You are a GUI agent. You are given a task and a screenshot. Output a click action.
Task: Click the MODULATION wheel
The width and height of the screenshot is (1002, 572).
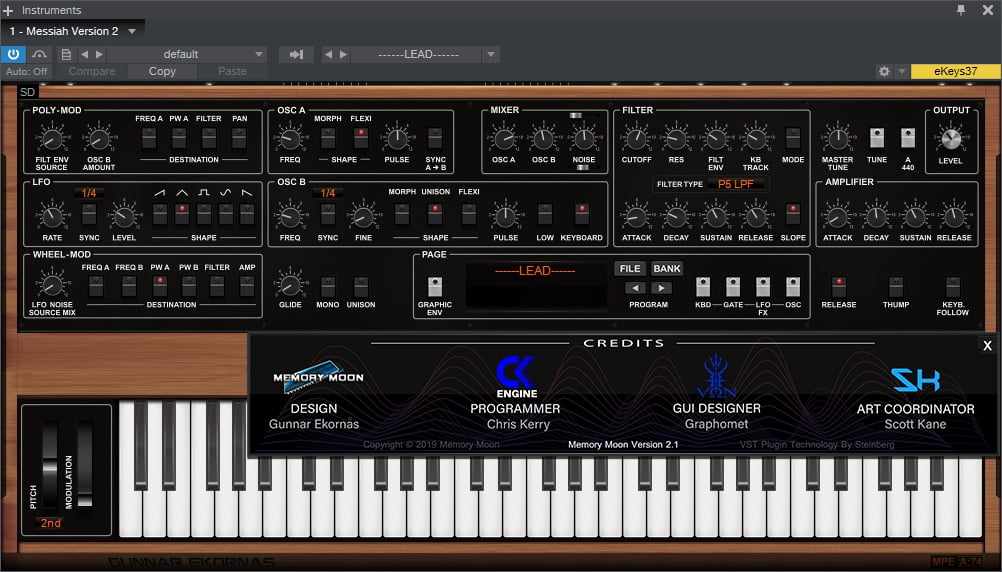84,464
